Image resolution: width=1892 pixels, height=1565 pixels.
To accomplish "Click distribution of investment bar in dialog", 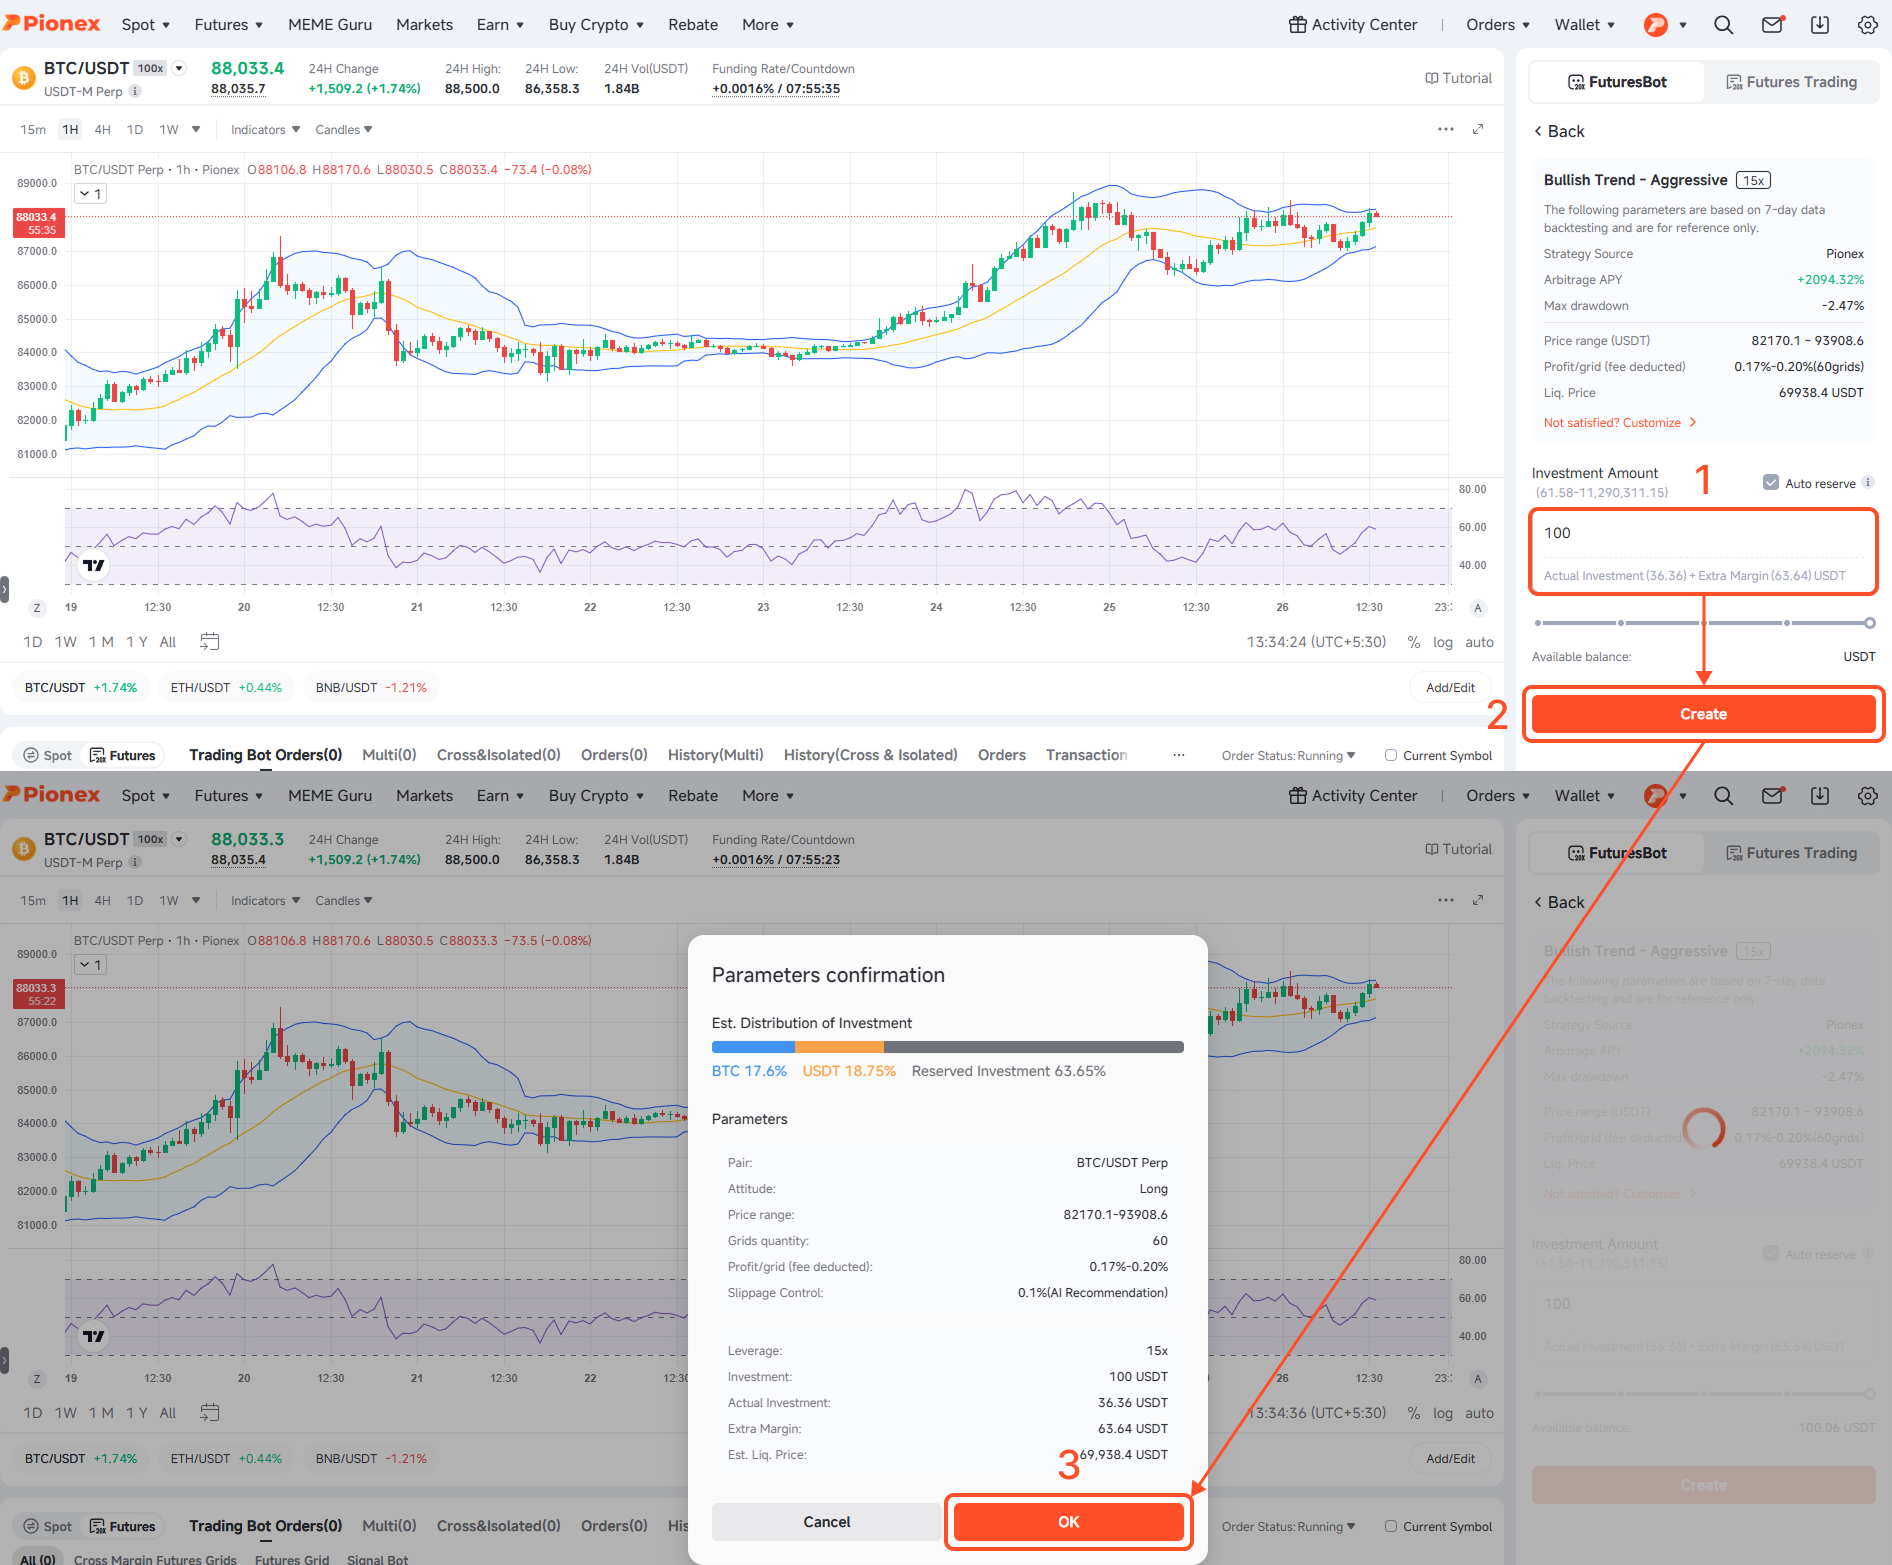I will pyautogui.click(x=947, y=1047).
